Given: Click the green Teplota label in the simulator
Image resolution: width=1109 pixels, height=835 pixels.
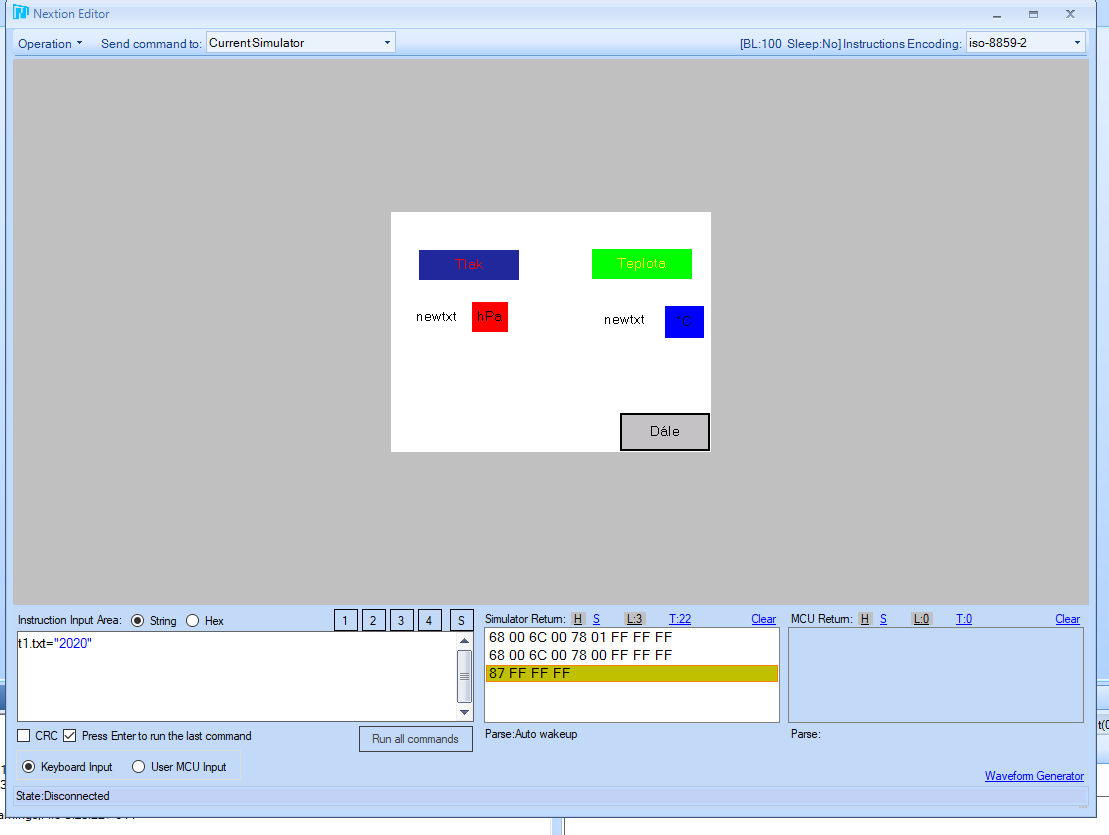Looking at the screenshot, I should [x=641, y=264].
